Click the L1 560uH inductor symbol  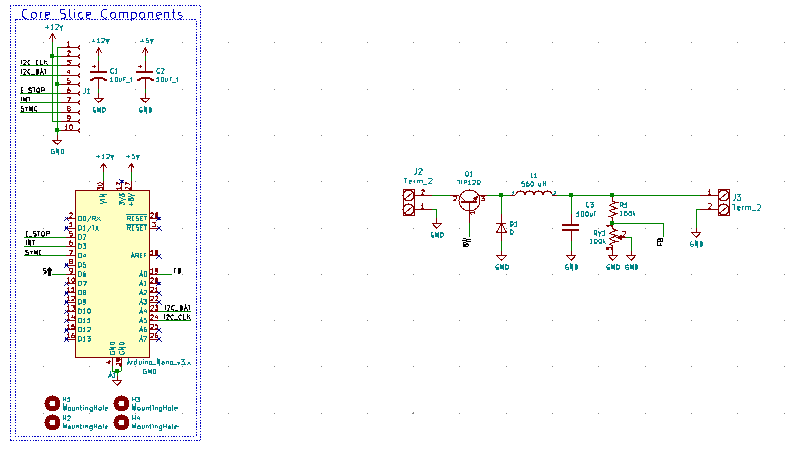coord(533,194)
